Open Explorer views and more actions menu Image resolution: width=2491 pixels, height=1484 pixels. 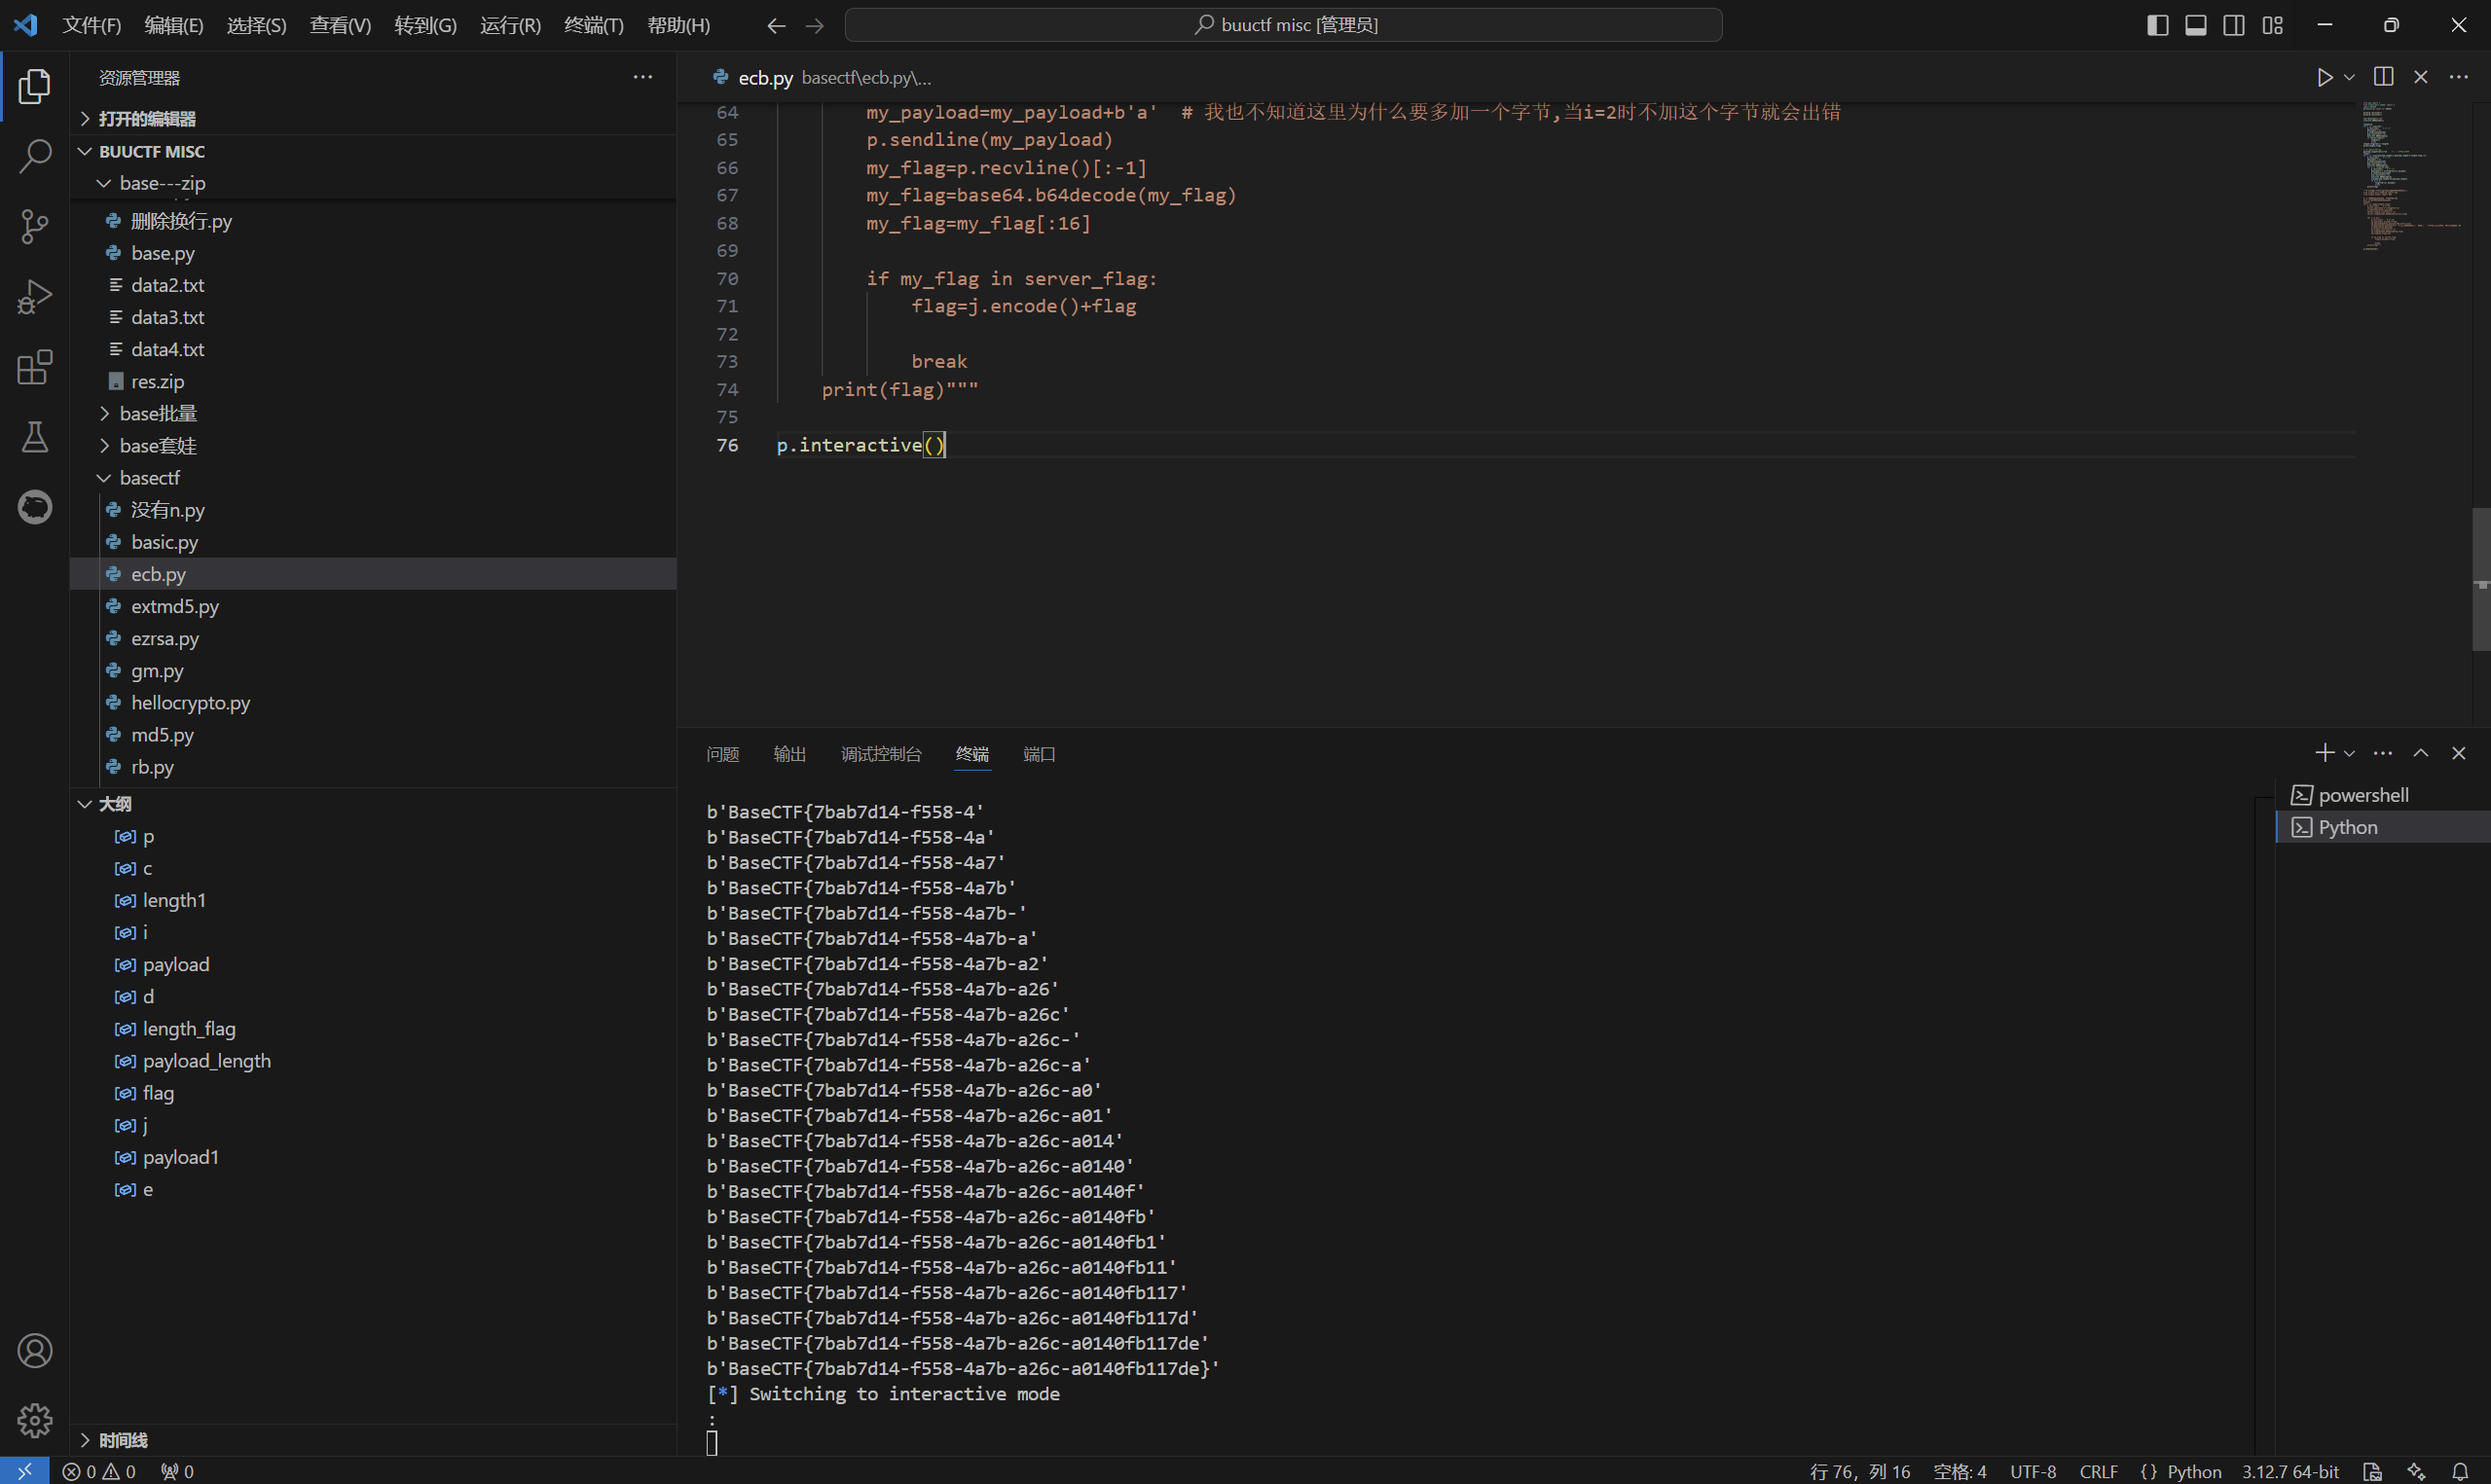pos(643,77)
